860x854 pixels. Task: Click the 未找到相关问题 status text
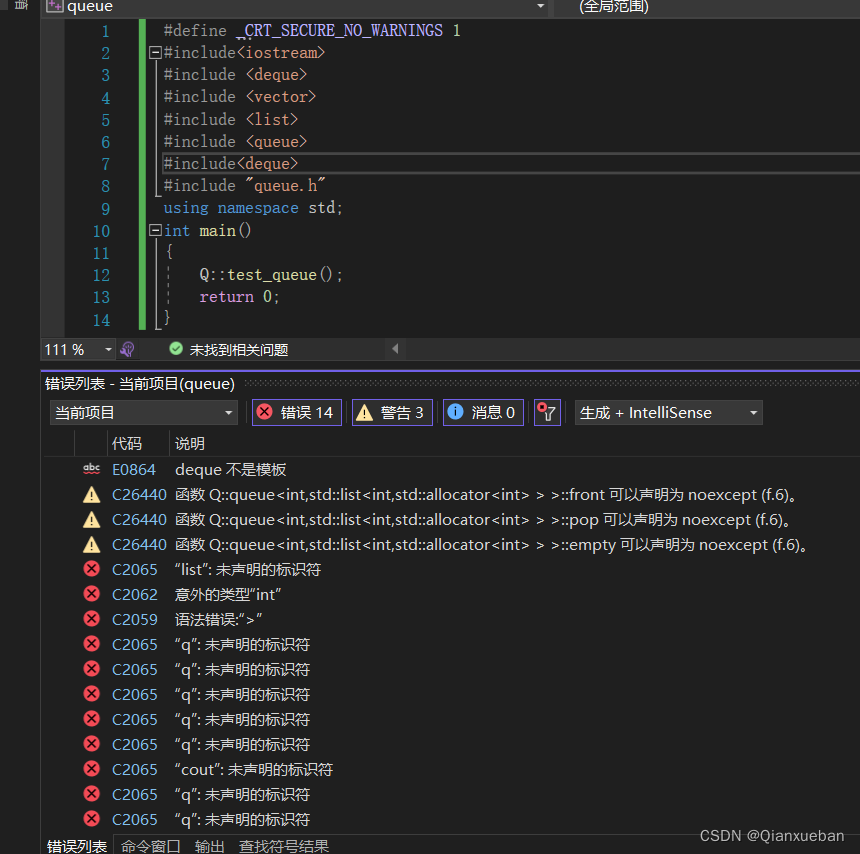pos(239,350)
